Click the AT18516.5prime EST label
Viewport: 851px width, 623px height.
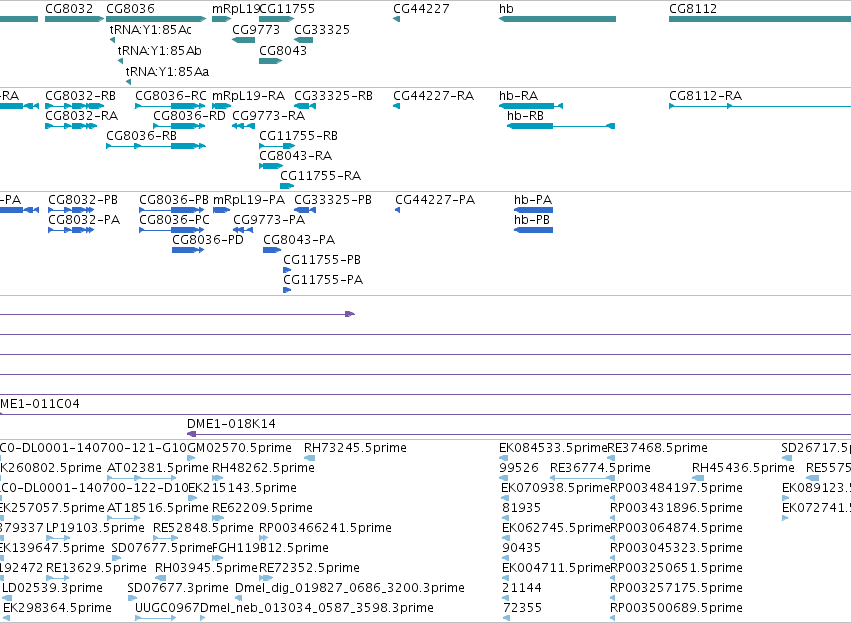pyautogui.click(x=158, y=508)
